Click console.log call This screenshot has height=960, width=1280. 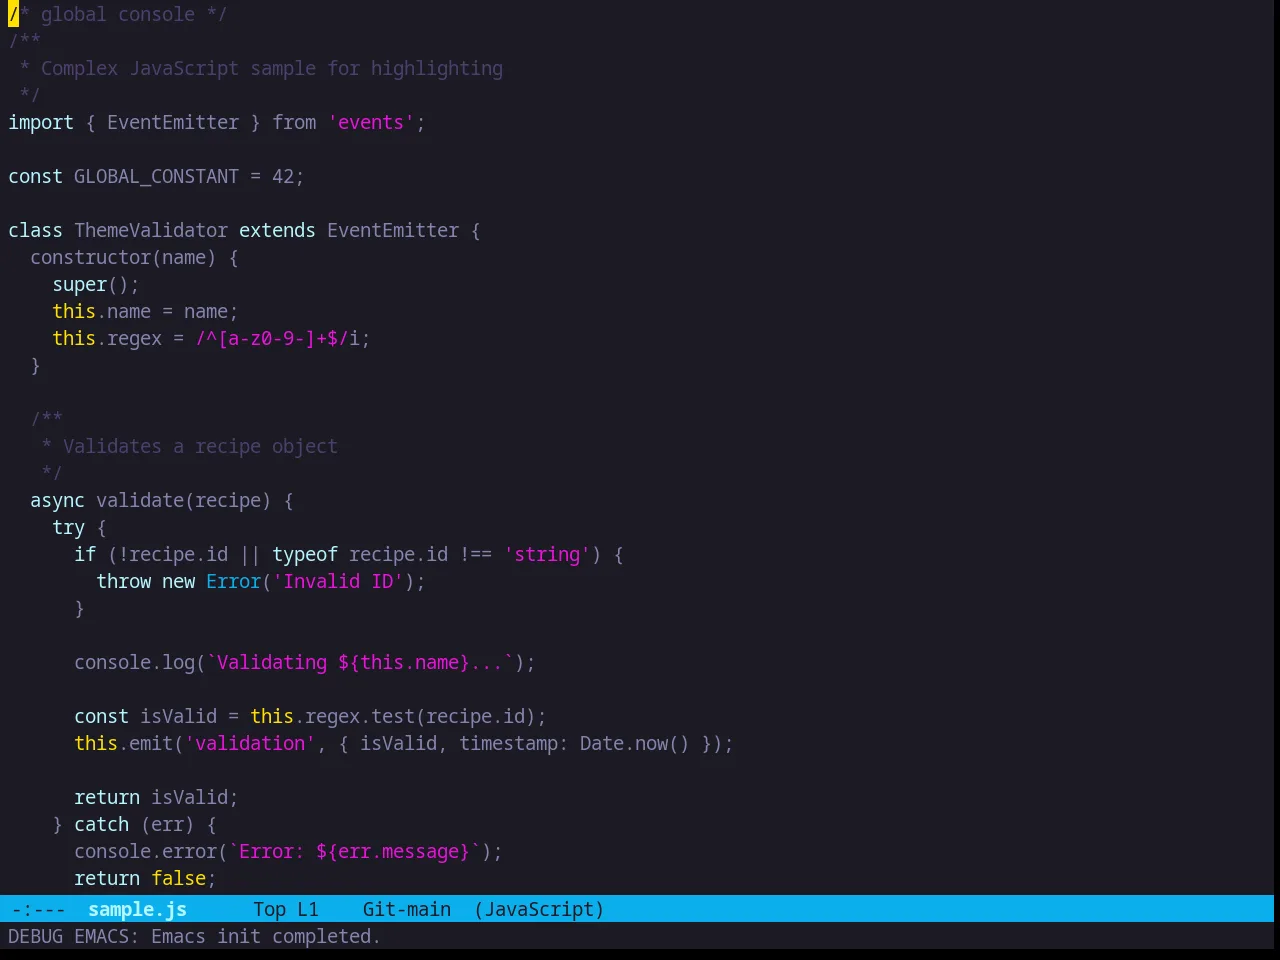tap(134, 662)
